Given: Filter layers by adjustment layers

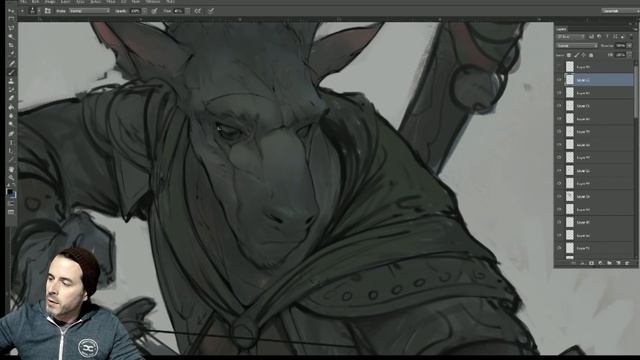Looking at the screenshot, I should tap(599, 36).
